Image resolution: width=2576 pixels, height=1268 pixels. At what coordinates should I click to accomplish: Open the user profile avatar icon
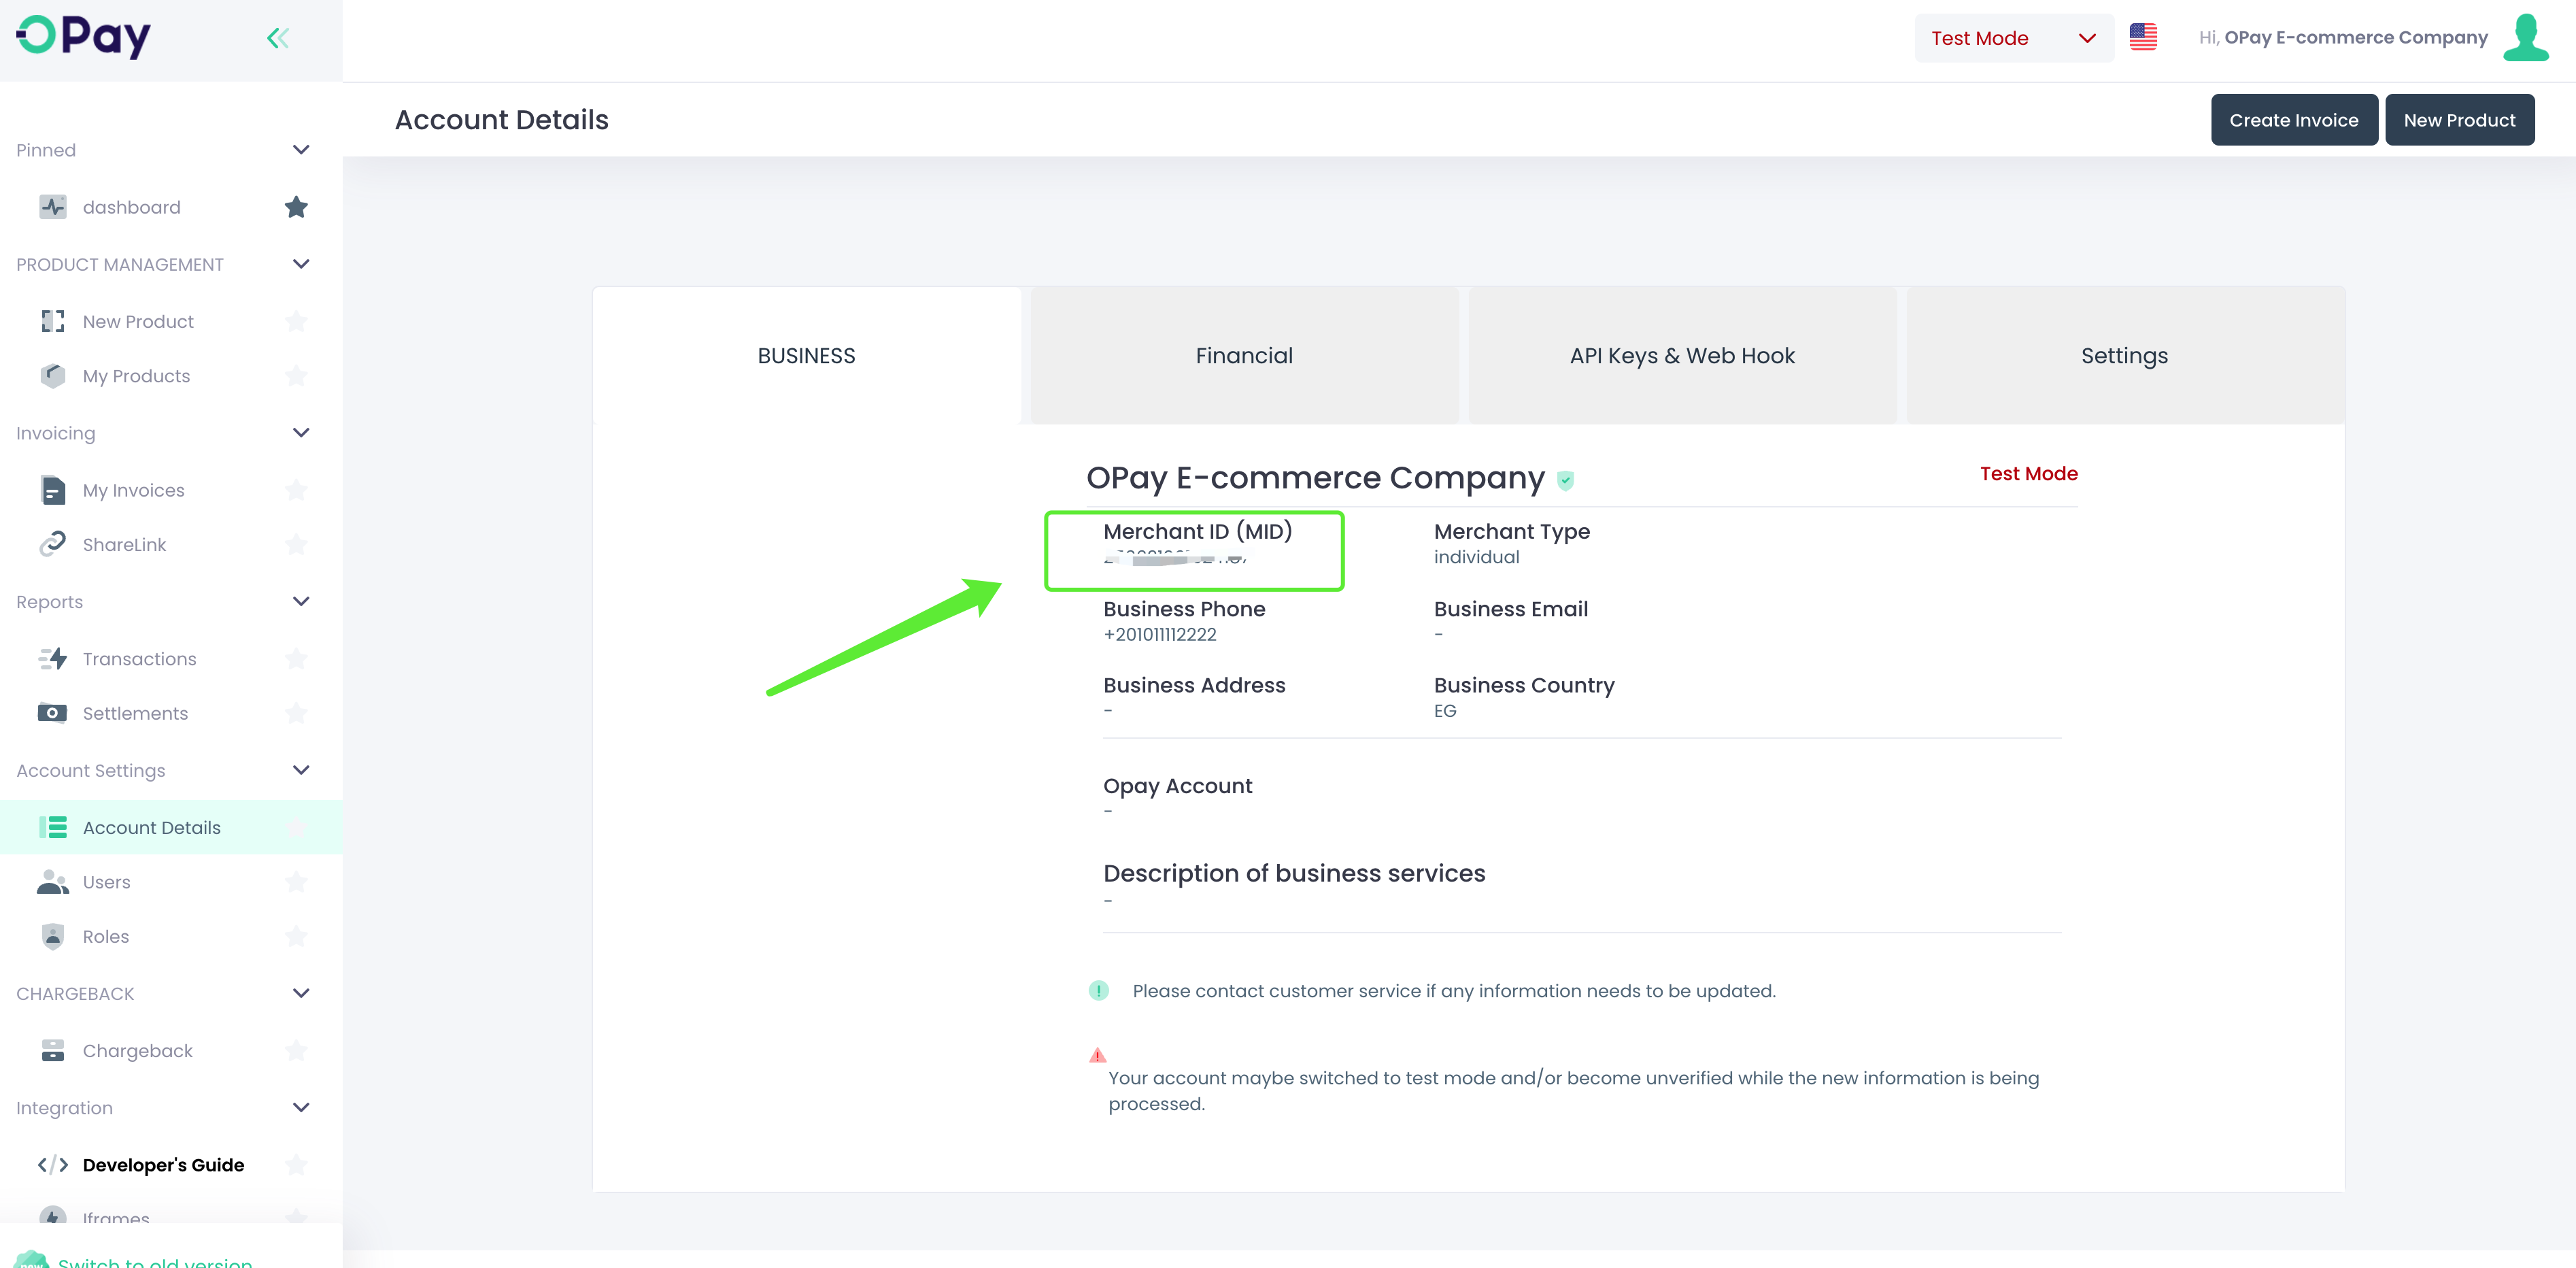(2525, 37)
